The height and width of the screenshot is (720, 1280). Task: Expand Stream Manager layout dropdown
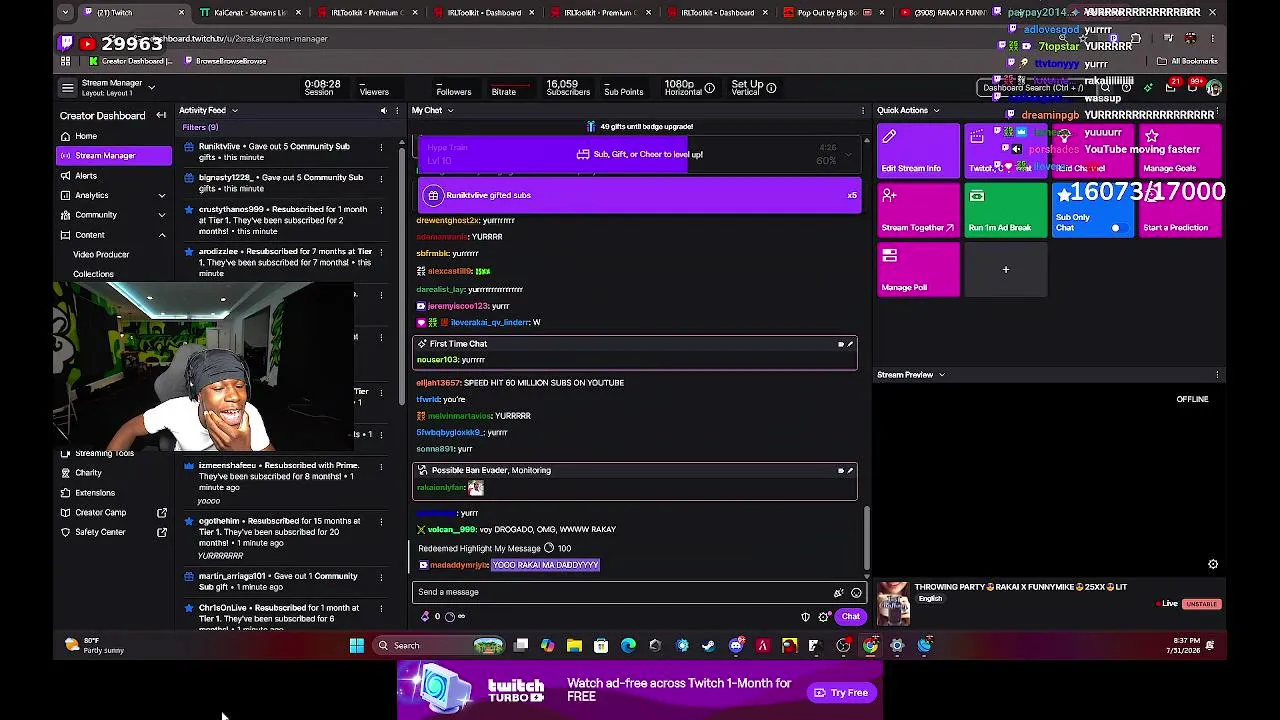click(152, 88)
